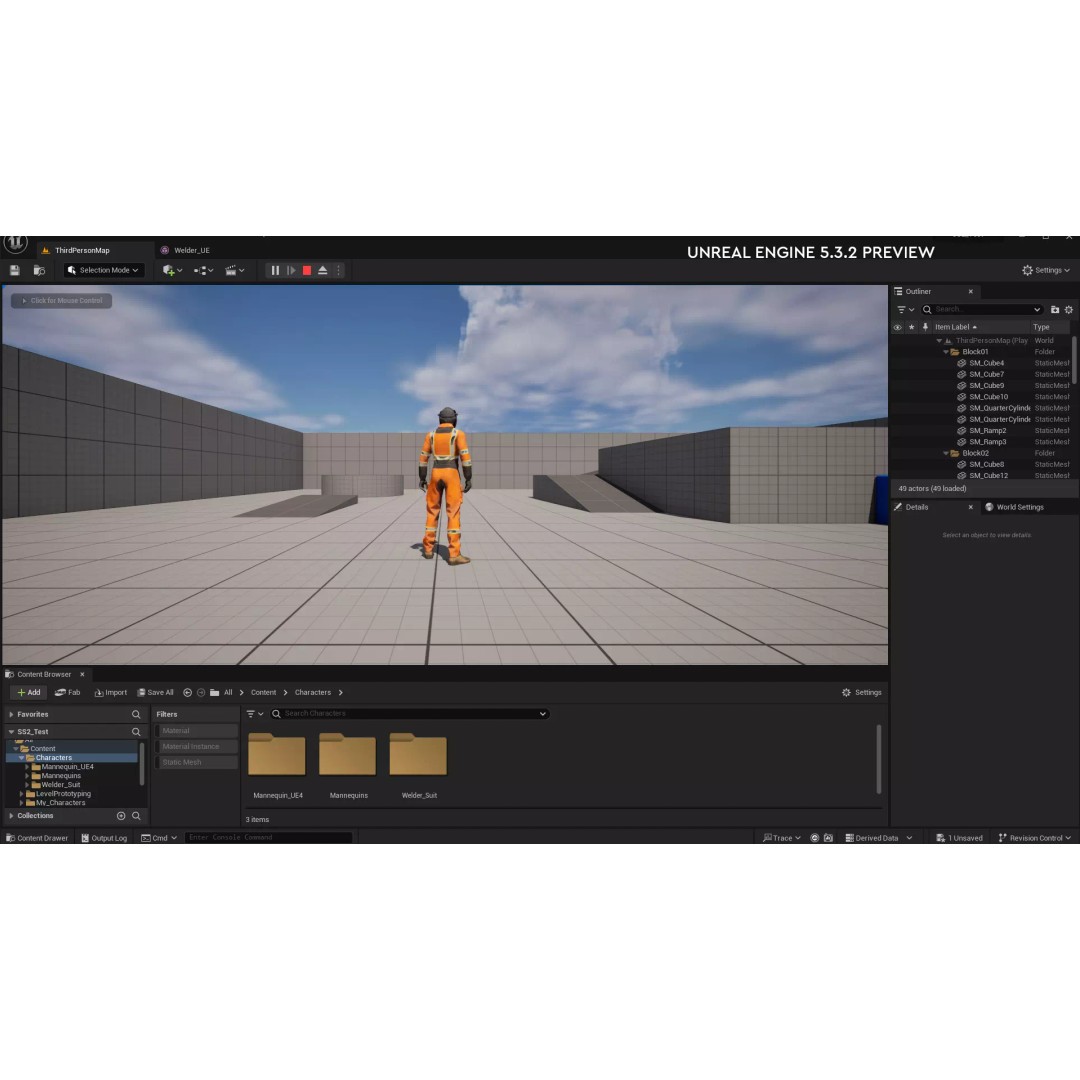1080x1080 pixels.
Task: Collapse the SS2_Test section
Action: coord(11,732)
